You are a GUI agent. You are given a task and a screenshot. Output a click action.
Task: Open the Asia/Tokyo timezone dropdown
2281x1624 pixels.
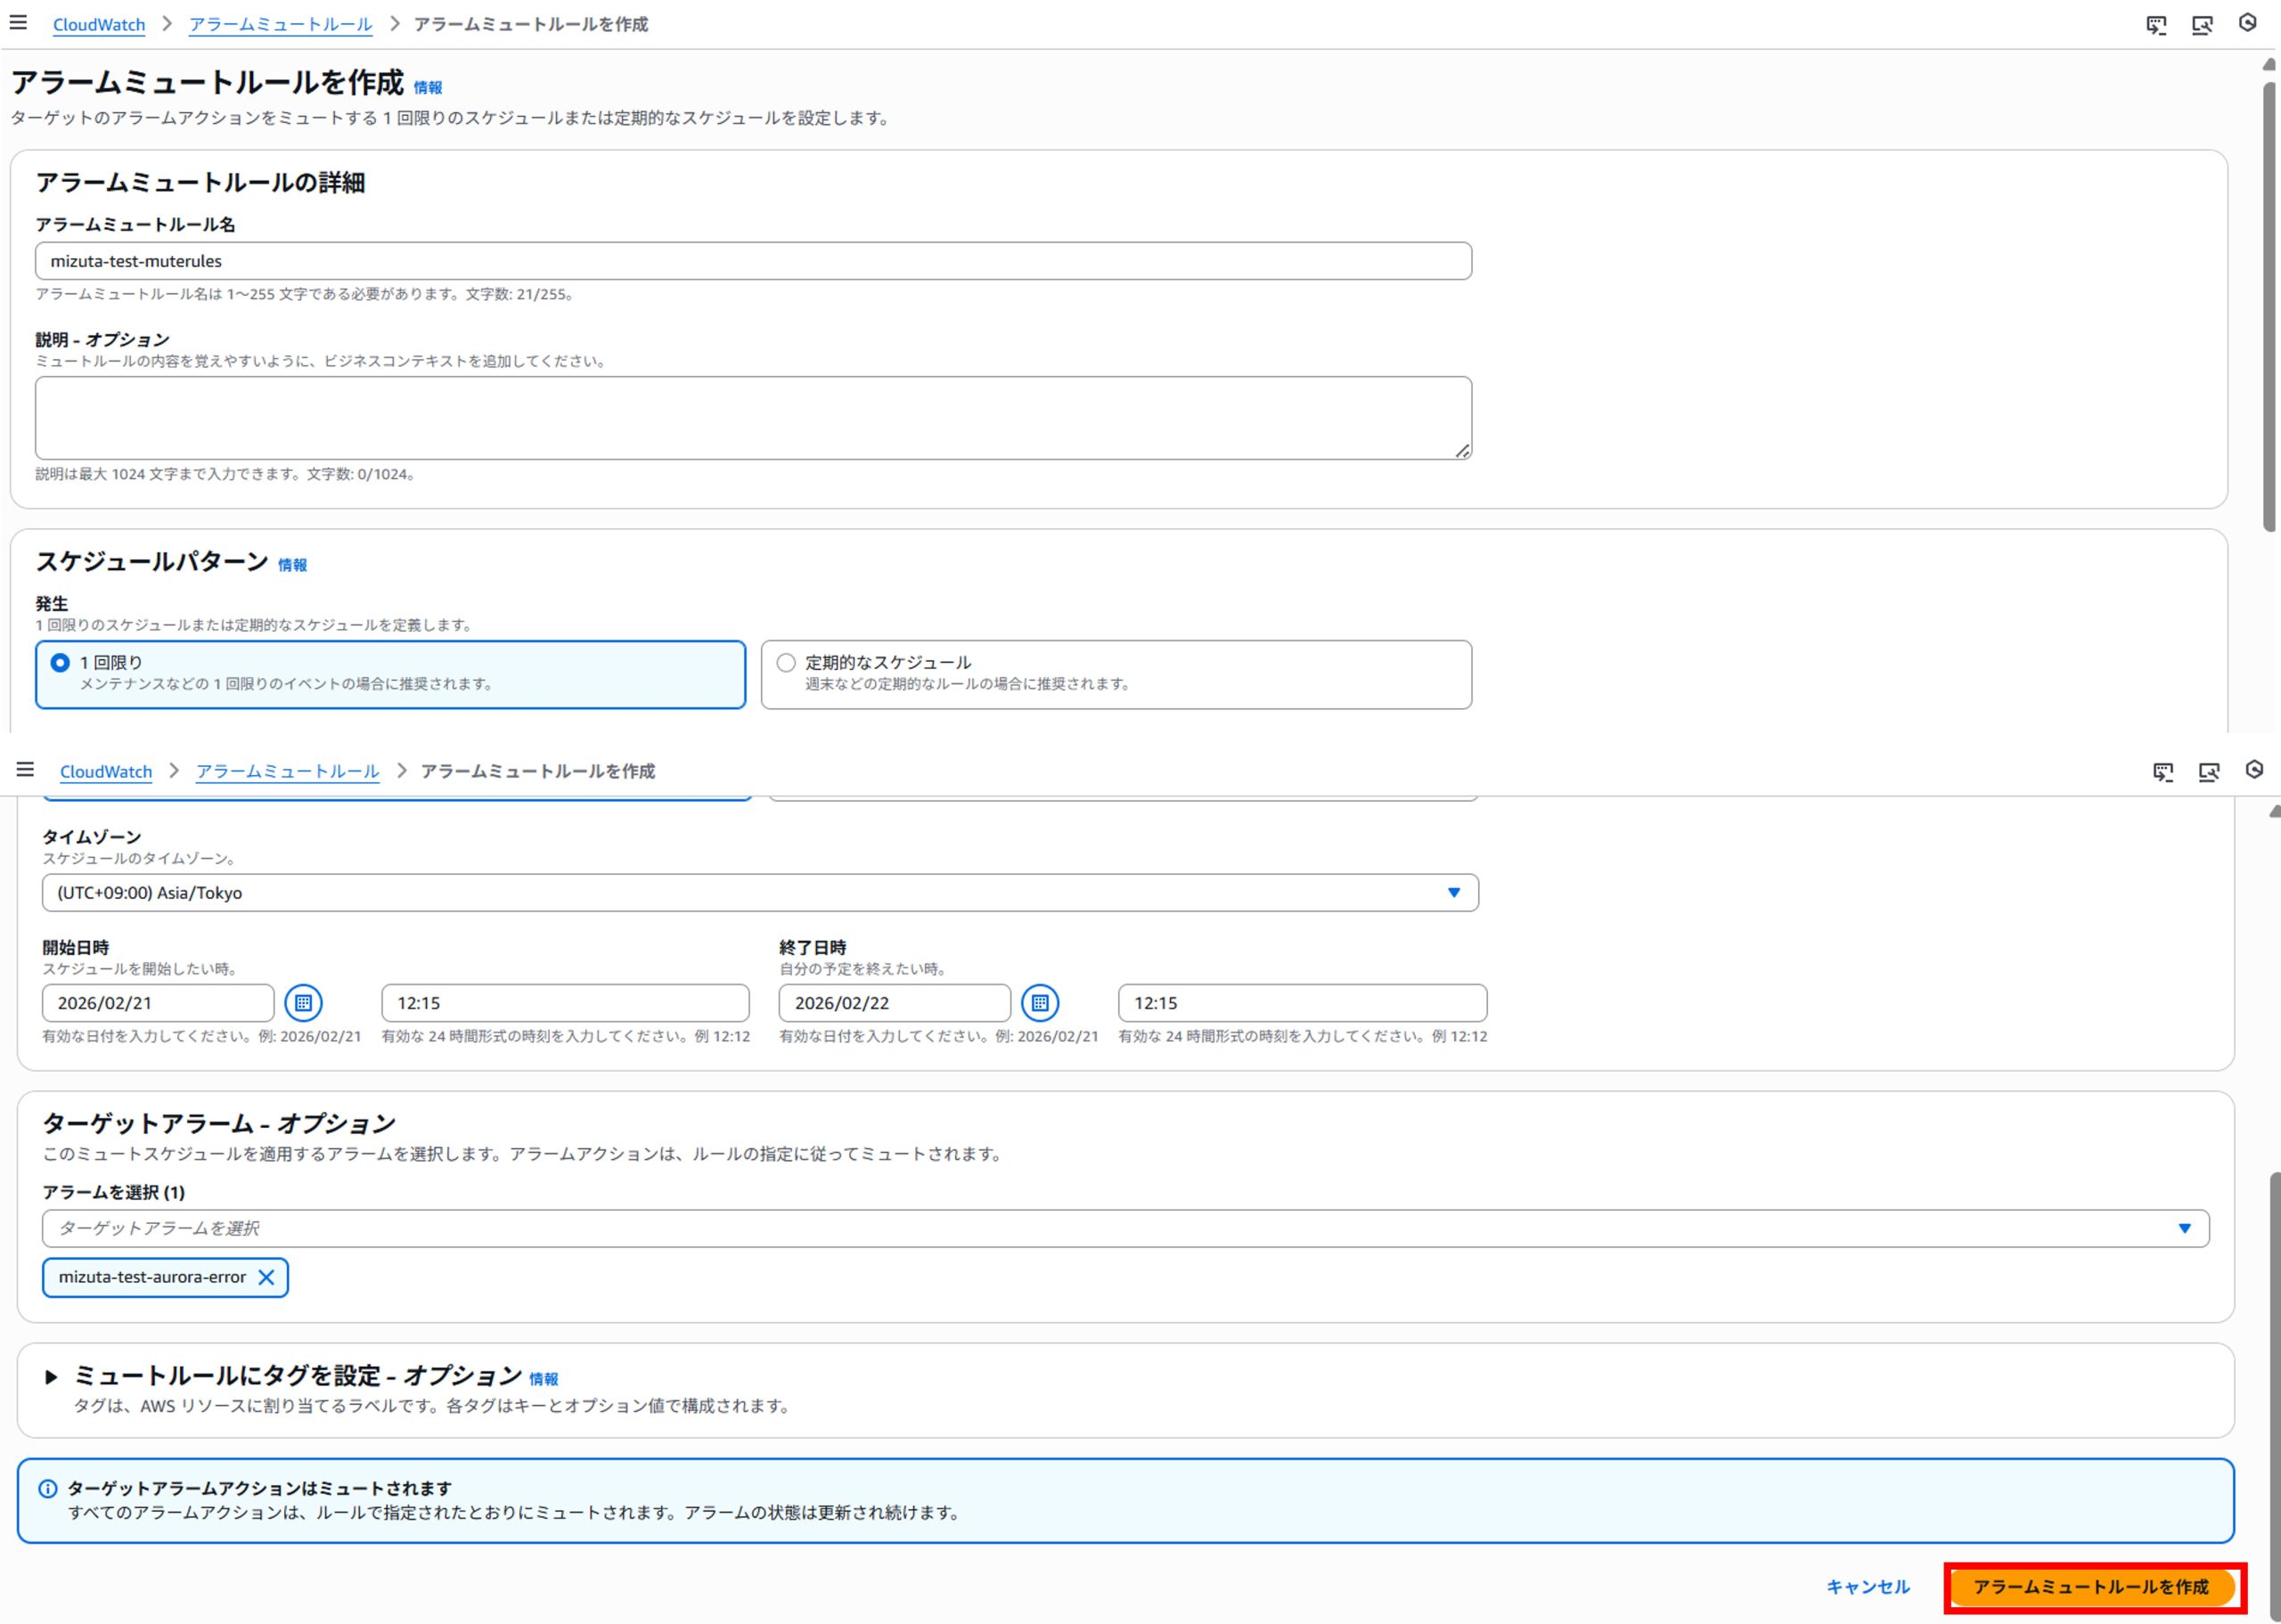click(x=759, y=892)
